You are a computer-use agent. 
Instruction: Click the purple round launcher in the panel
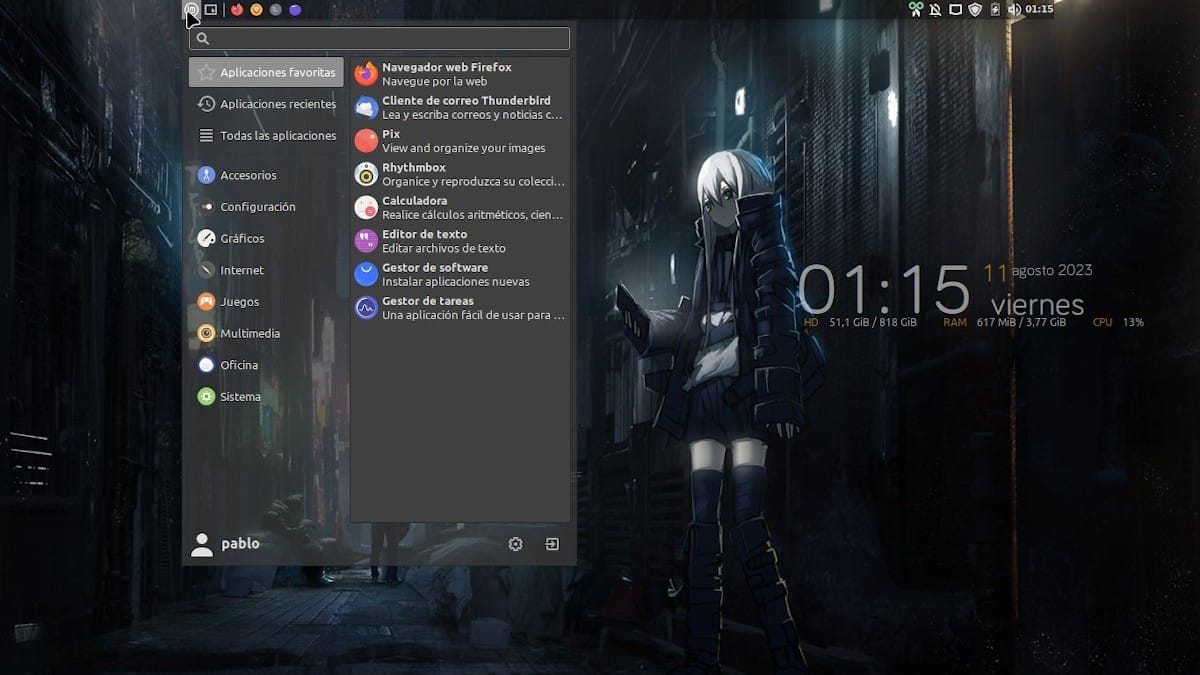pos(294,9)
